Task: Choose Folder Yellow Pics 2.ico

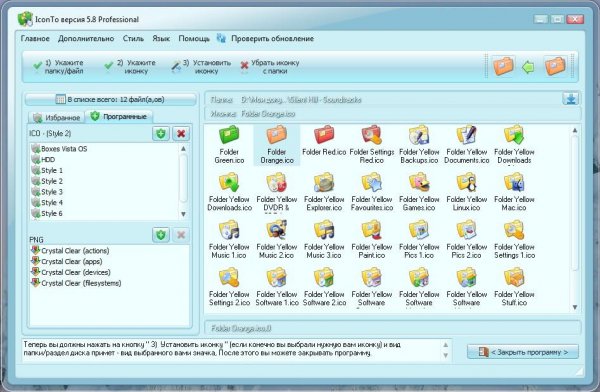Action: [x=466, y=240]
